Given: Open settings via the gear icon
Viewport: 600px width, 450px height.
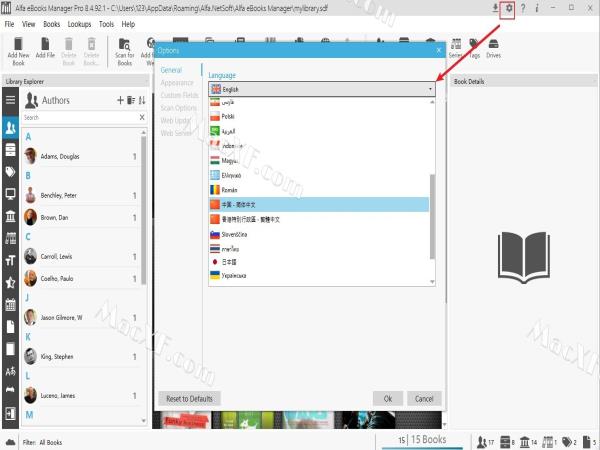Looking at the screenshot, I should coord(508,9).
